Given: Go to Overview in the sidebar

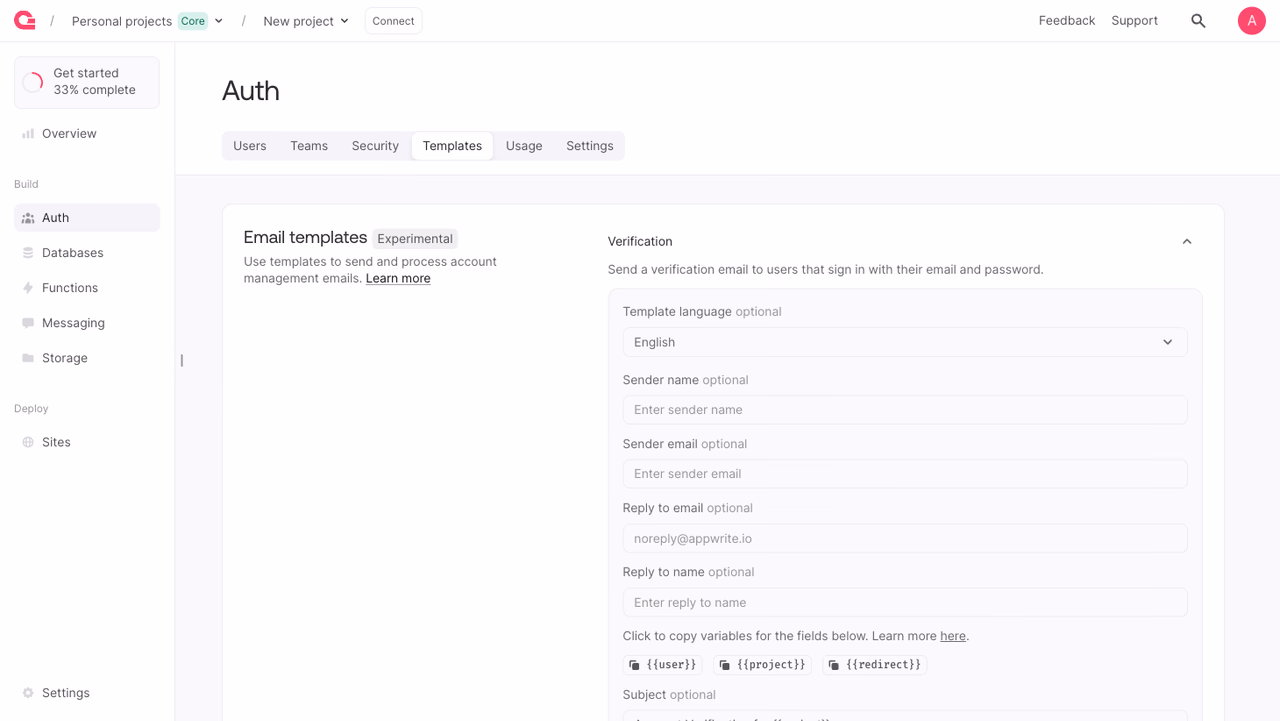Looking at the screenshot, I should tap(87, 133).
